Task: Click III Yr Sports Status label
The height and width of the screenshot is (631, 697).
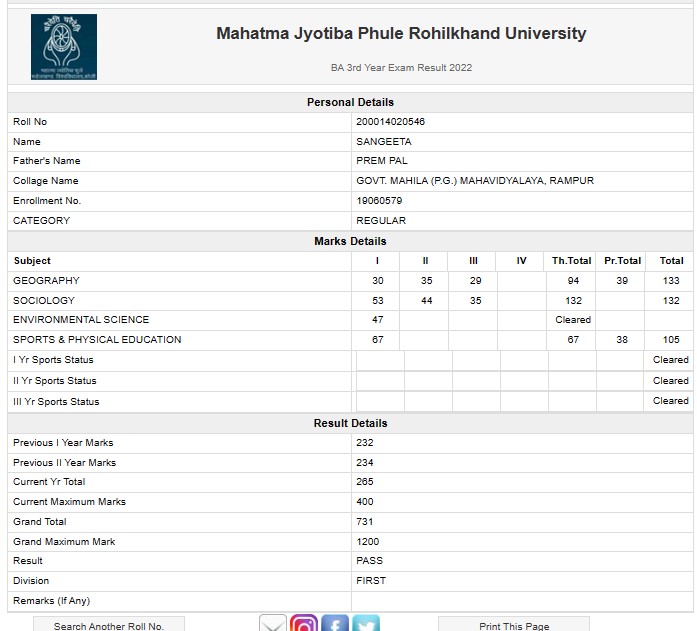Action: [56, 401]
